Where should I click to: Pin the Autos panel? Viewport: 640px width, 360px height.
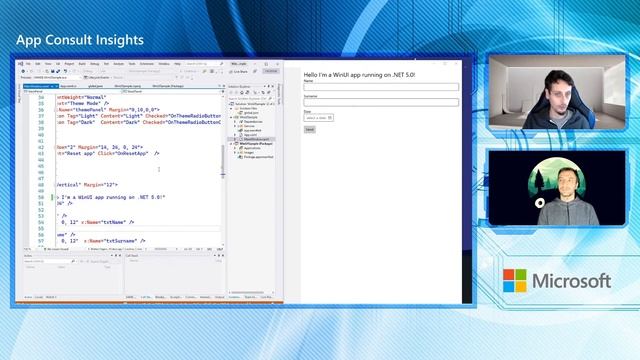[116, 256]
